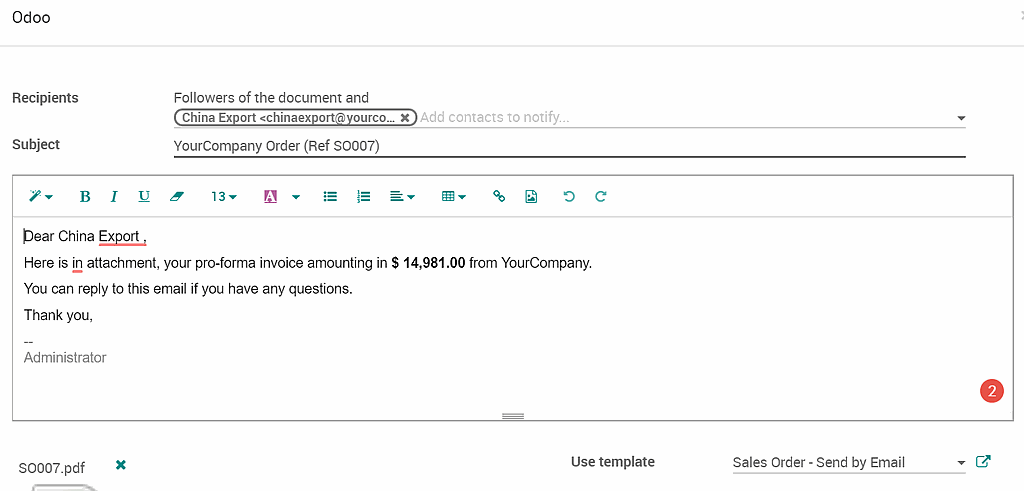Open the insert table dropdown
The height and width of the screenshot is (491, 1024).
pyautogui.click(x=454, y=197)
